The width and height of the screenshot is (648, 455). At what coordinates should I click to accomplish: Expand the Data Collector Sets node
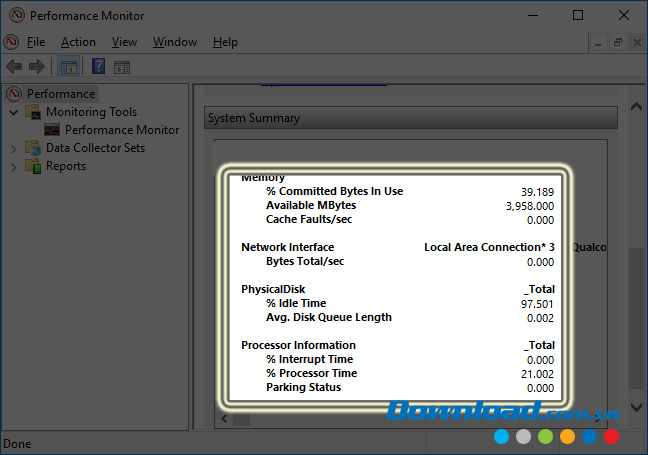[x=13, y=148]
